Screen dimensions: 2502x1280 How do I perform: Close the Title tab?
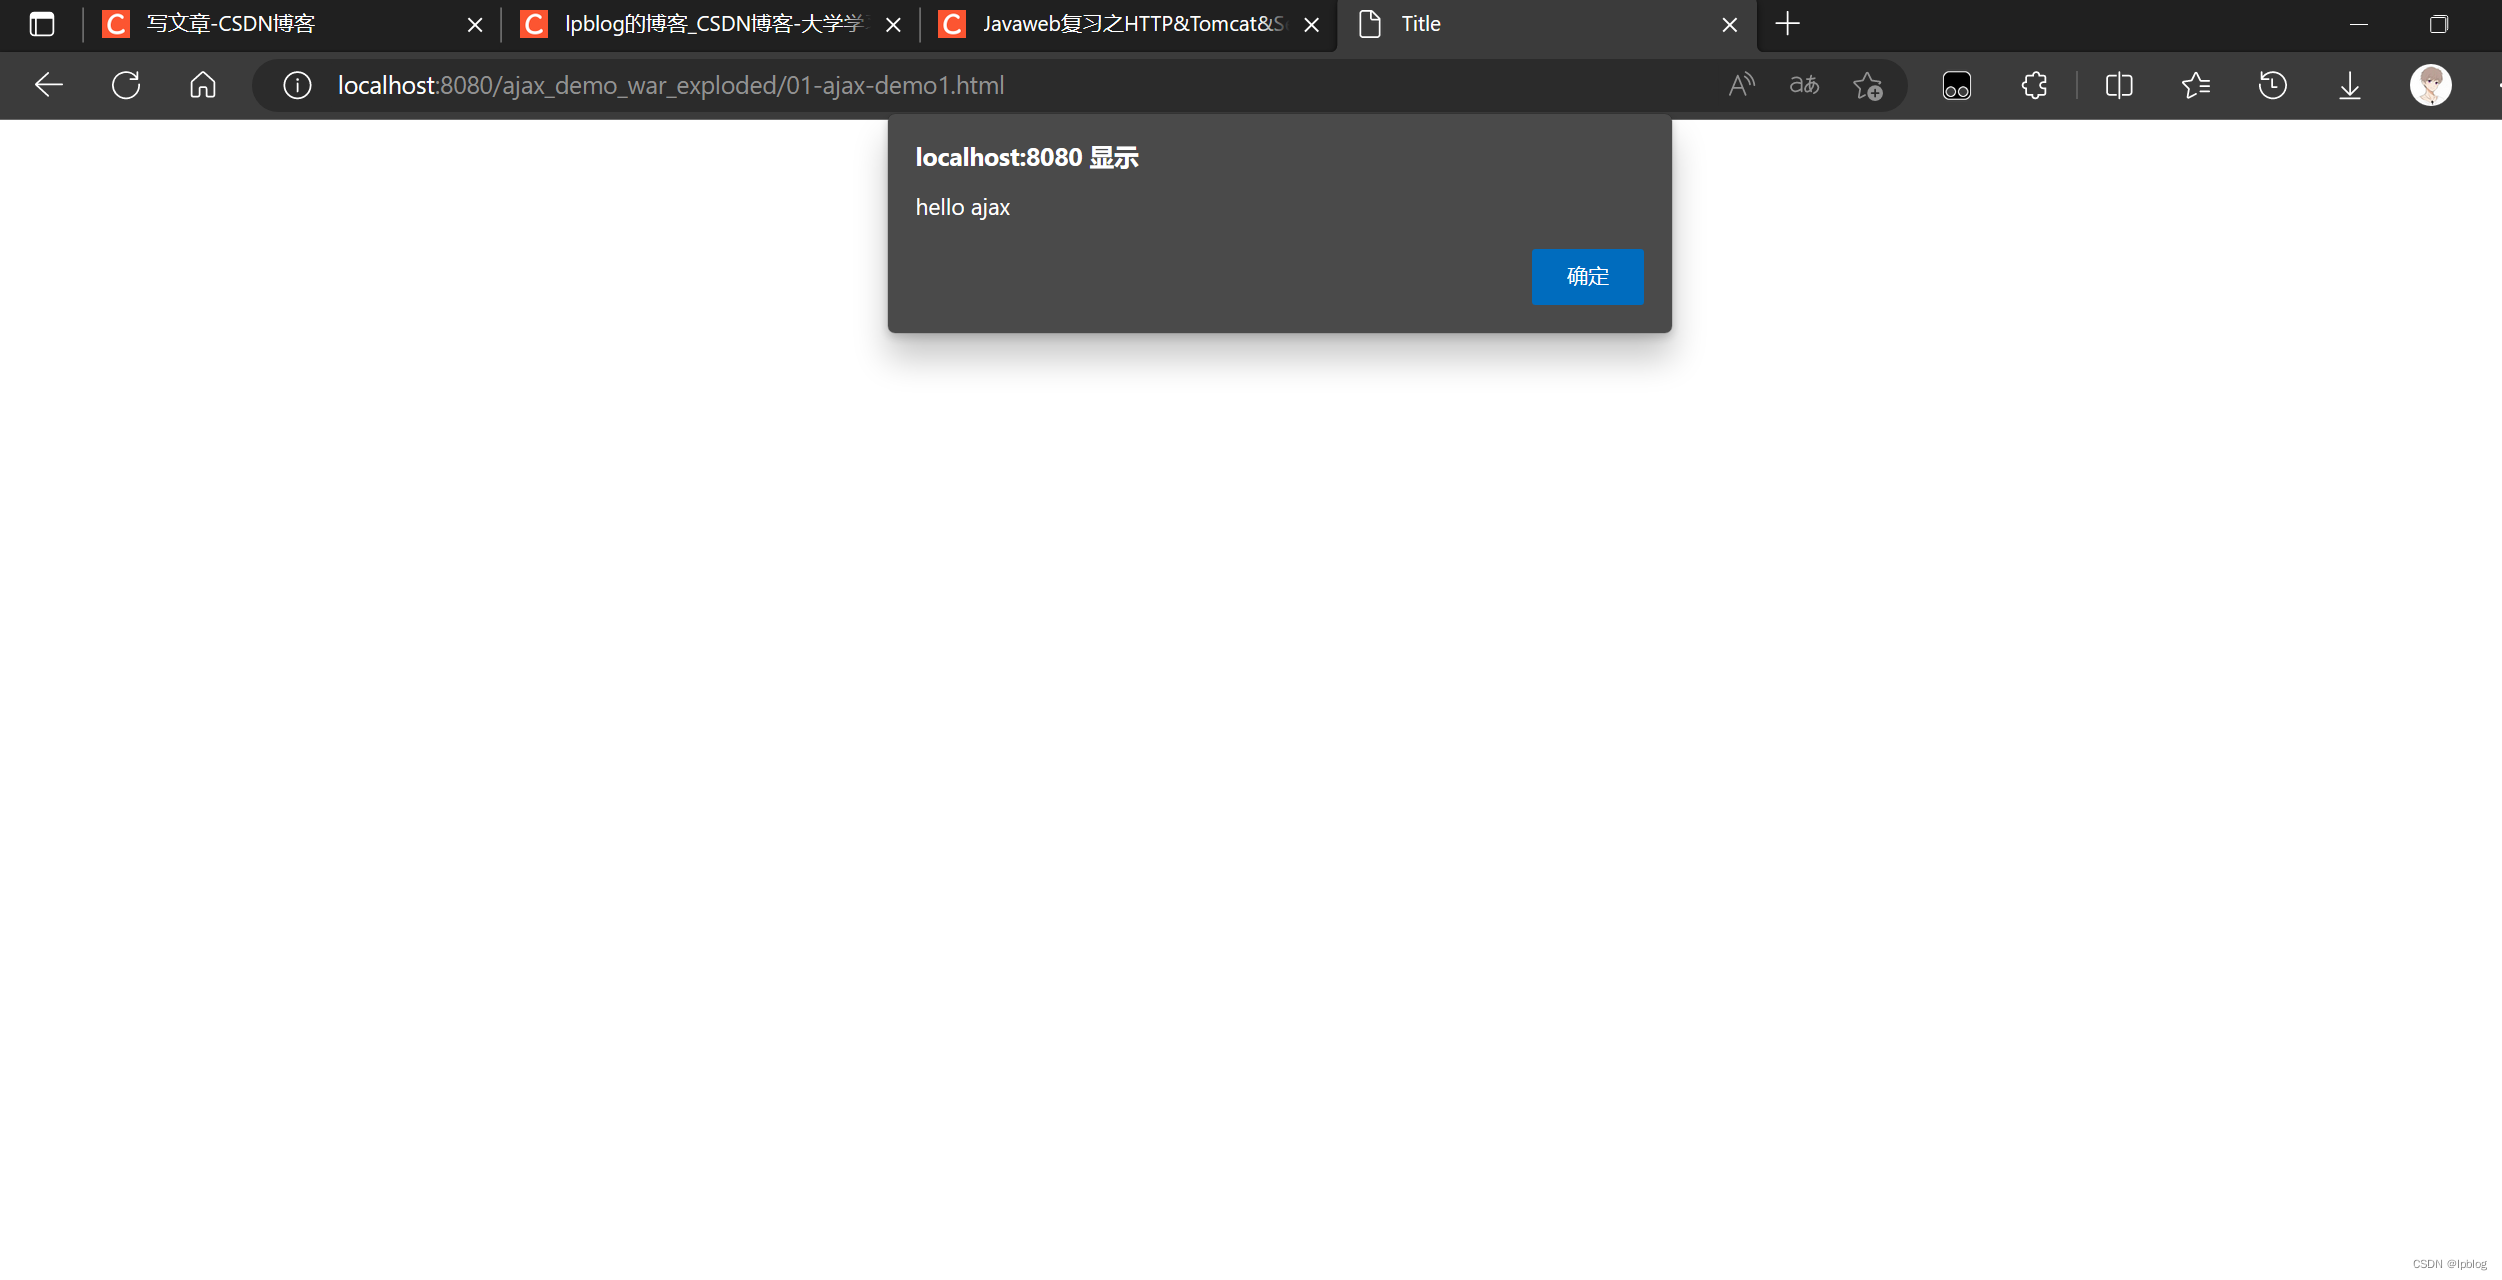(x=1729, y=24)
